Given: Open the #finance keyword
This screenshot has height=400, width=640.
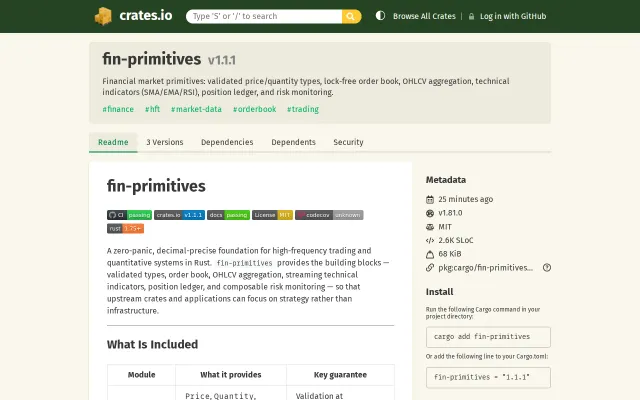Looking at the screenshot, I should point(118,109).
